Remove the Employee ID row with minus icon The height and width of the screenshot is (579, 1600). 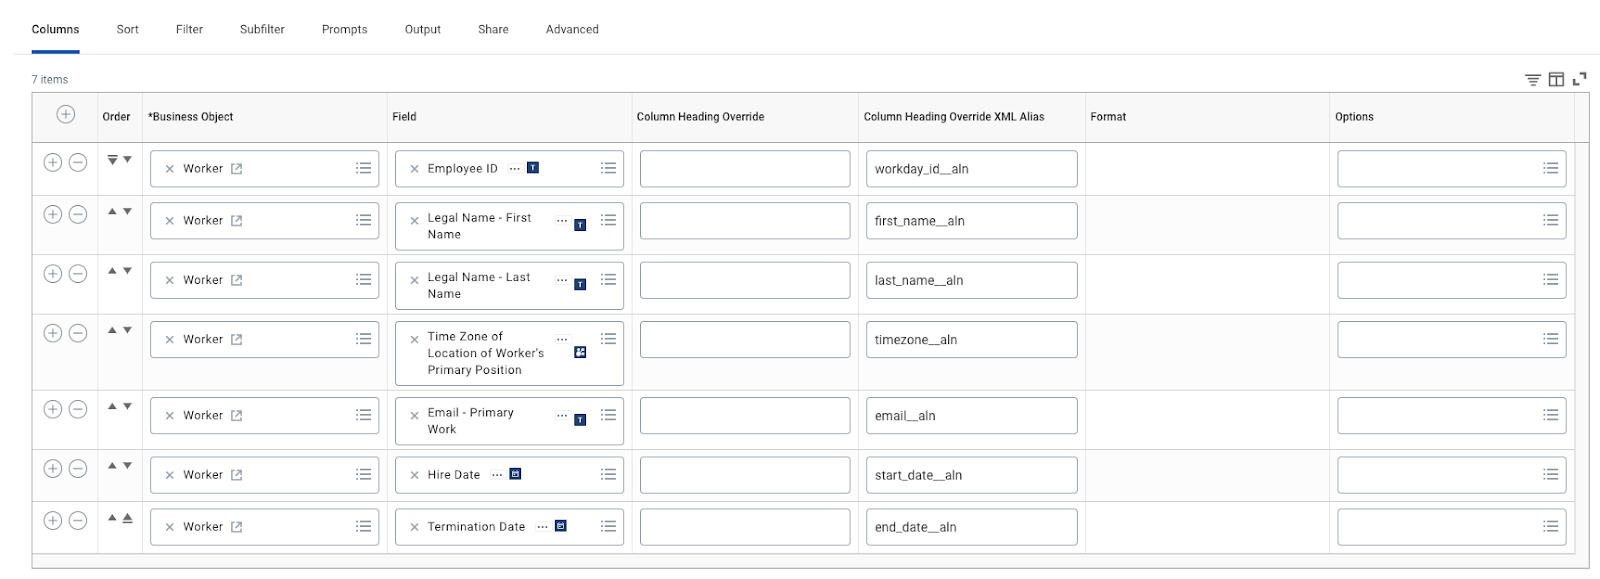coord(77,162)
